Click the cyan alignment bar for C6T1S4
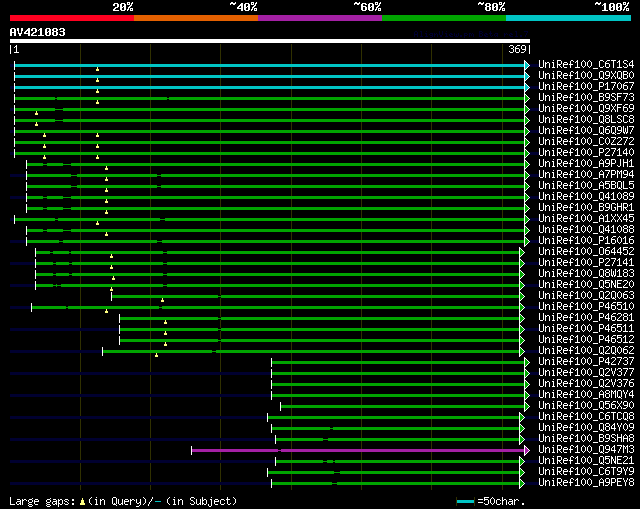 [269, 65]
